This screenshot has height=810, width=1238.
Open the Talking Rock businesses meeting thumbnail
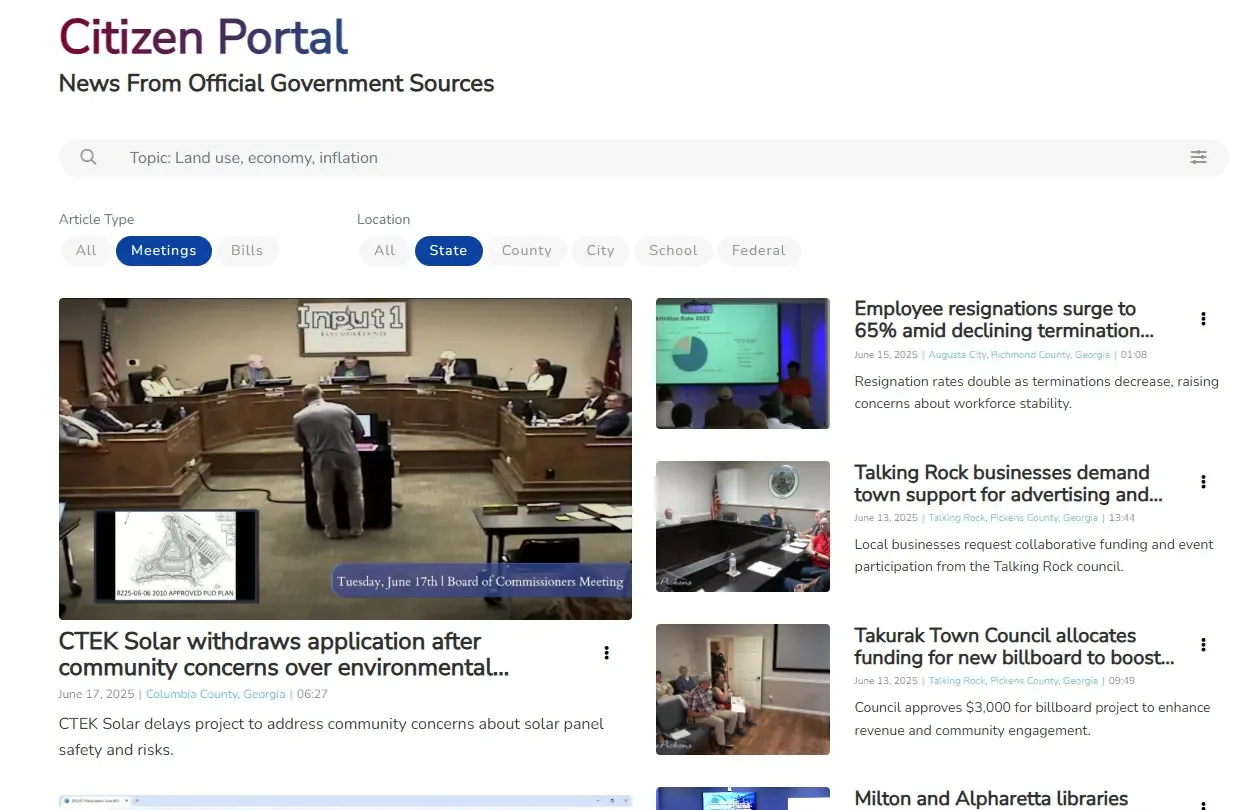click(x=743, y=526)
